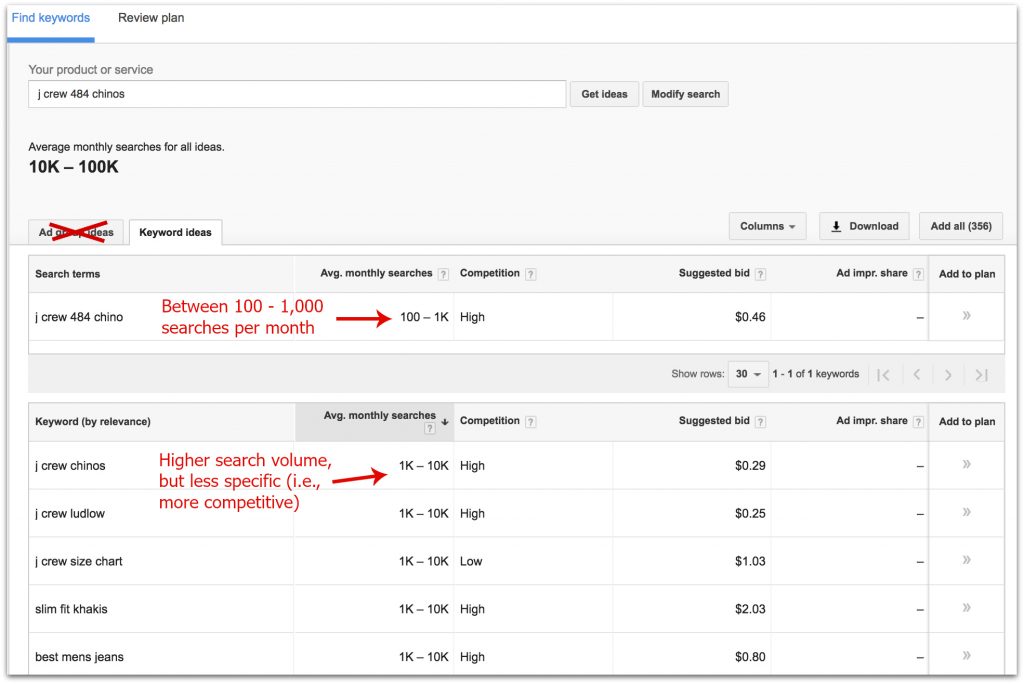Click Add all (356) button
The image size is (1024, 684).
961,226
